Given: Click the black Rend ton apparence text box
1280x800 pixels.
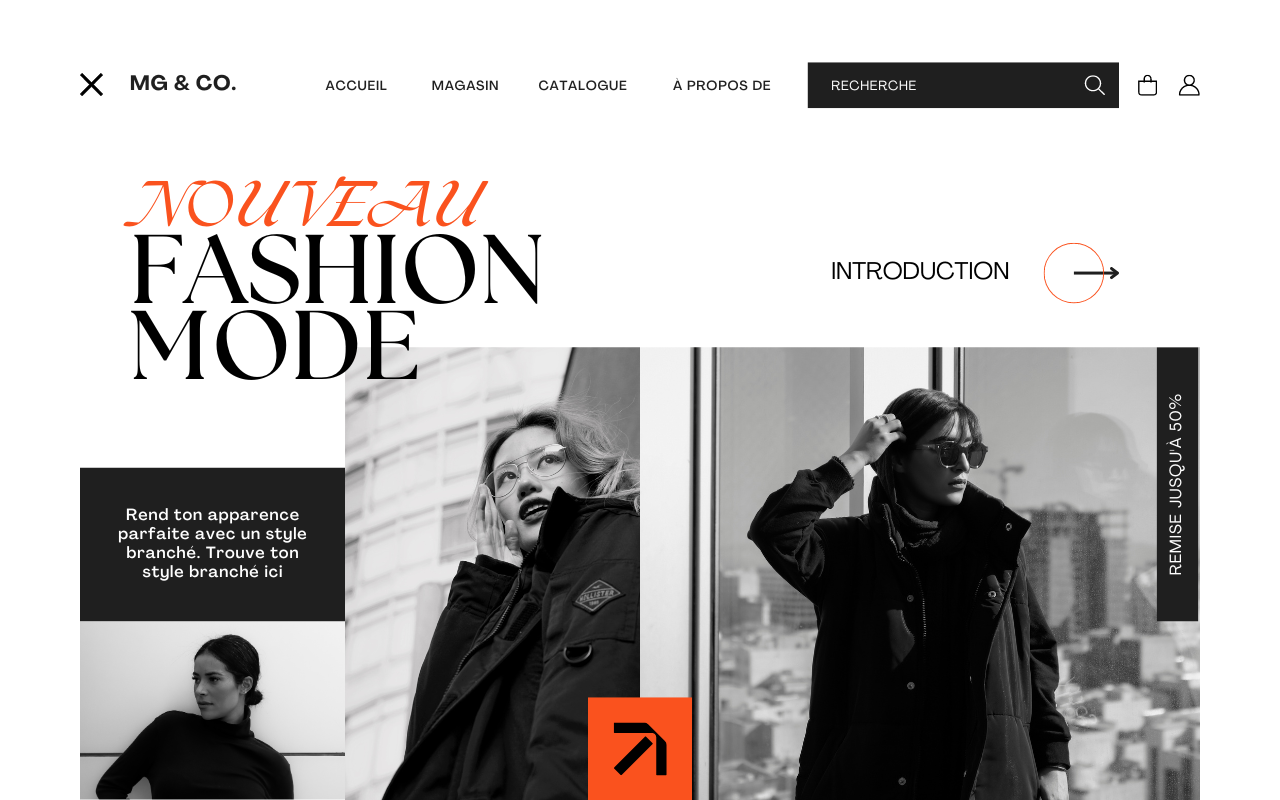Looking at the screenshot, I should [212, 544].
